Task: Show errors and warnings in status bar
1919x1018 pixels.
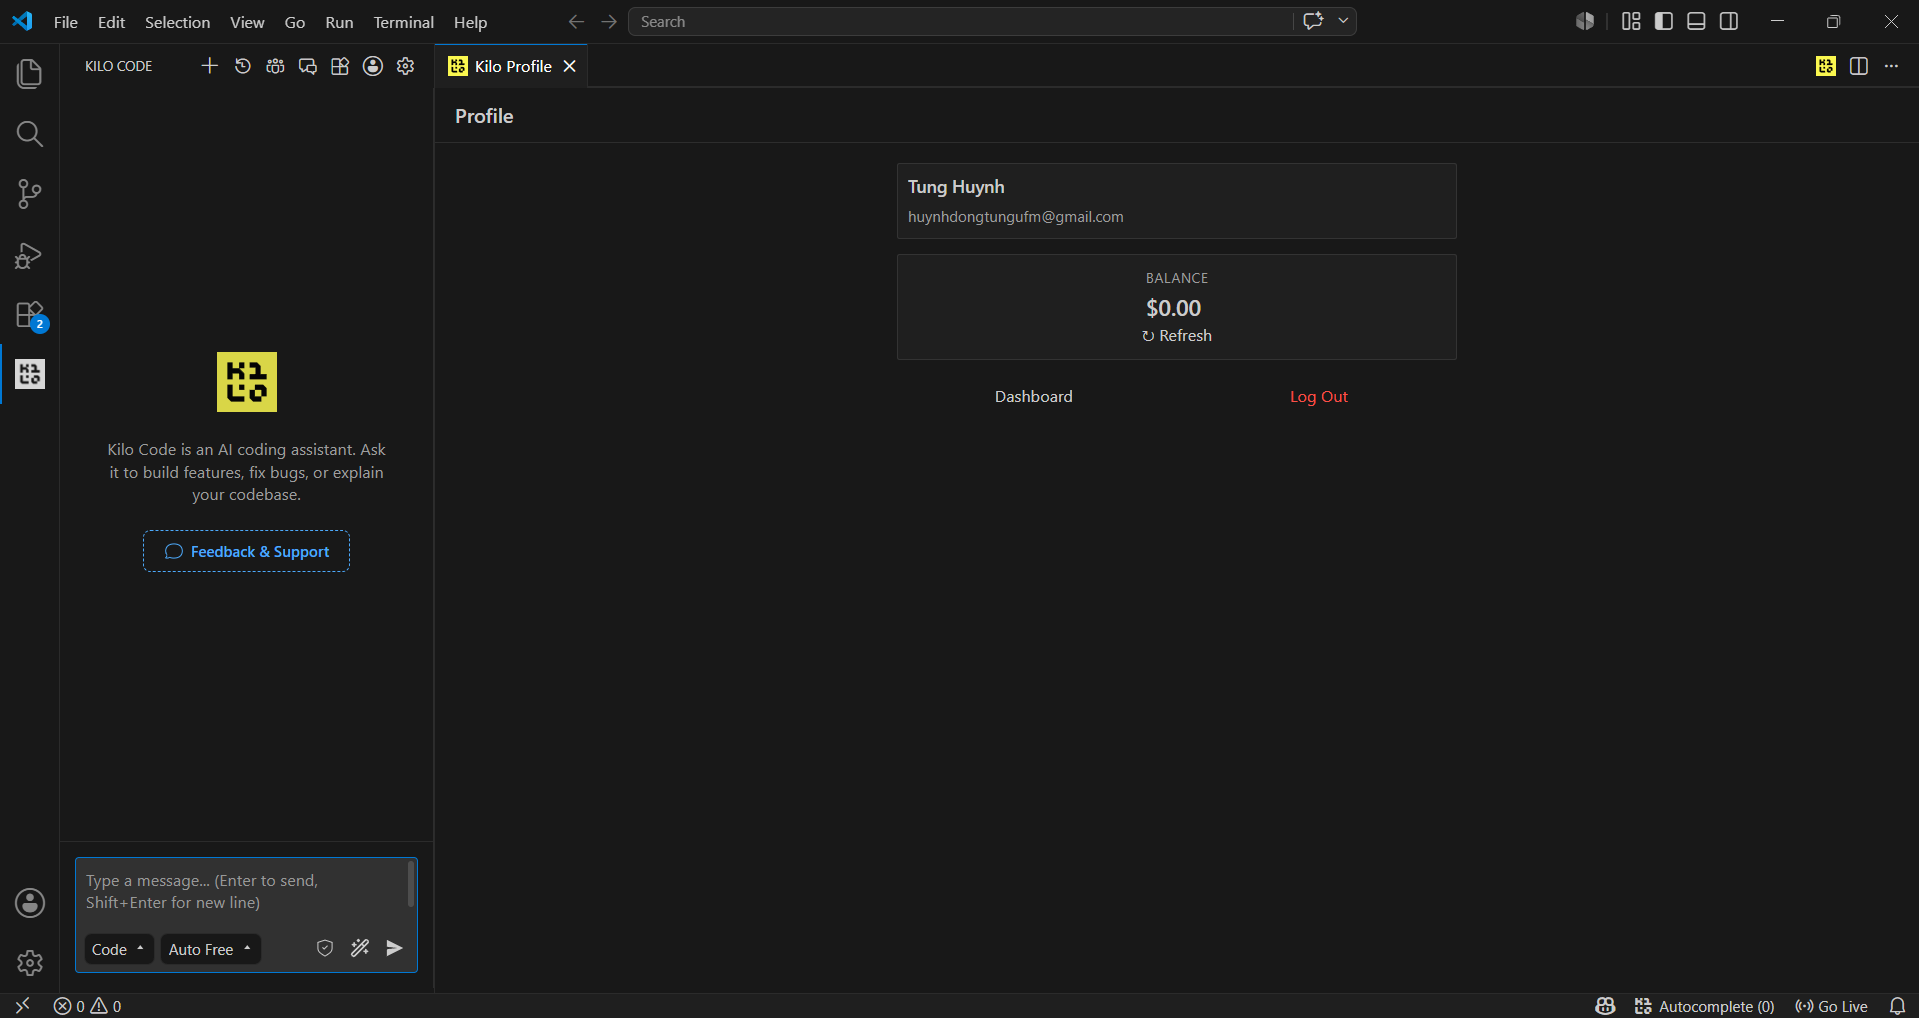Action: (x=88, y=1006)
